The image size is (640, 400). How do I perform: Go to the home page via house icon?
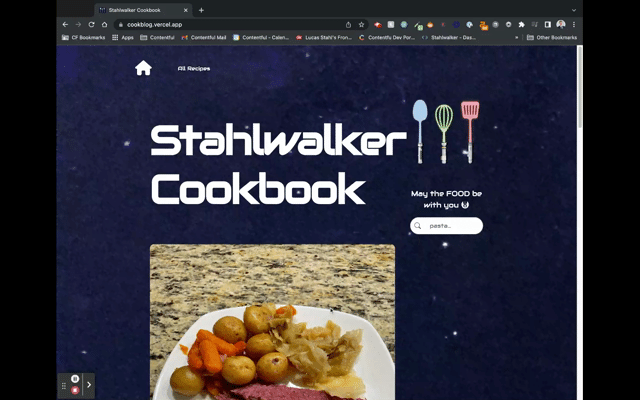(143, 68)
